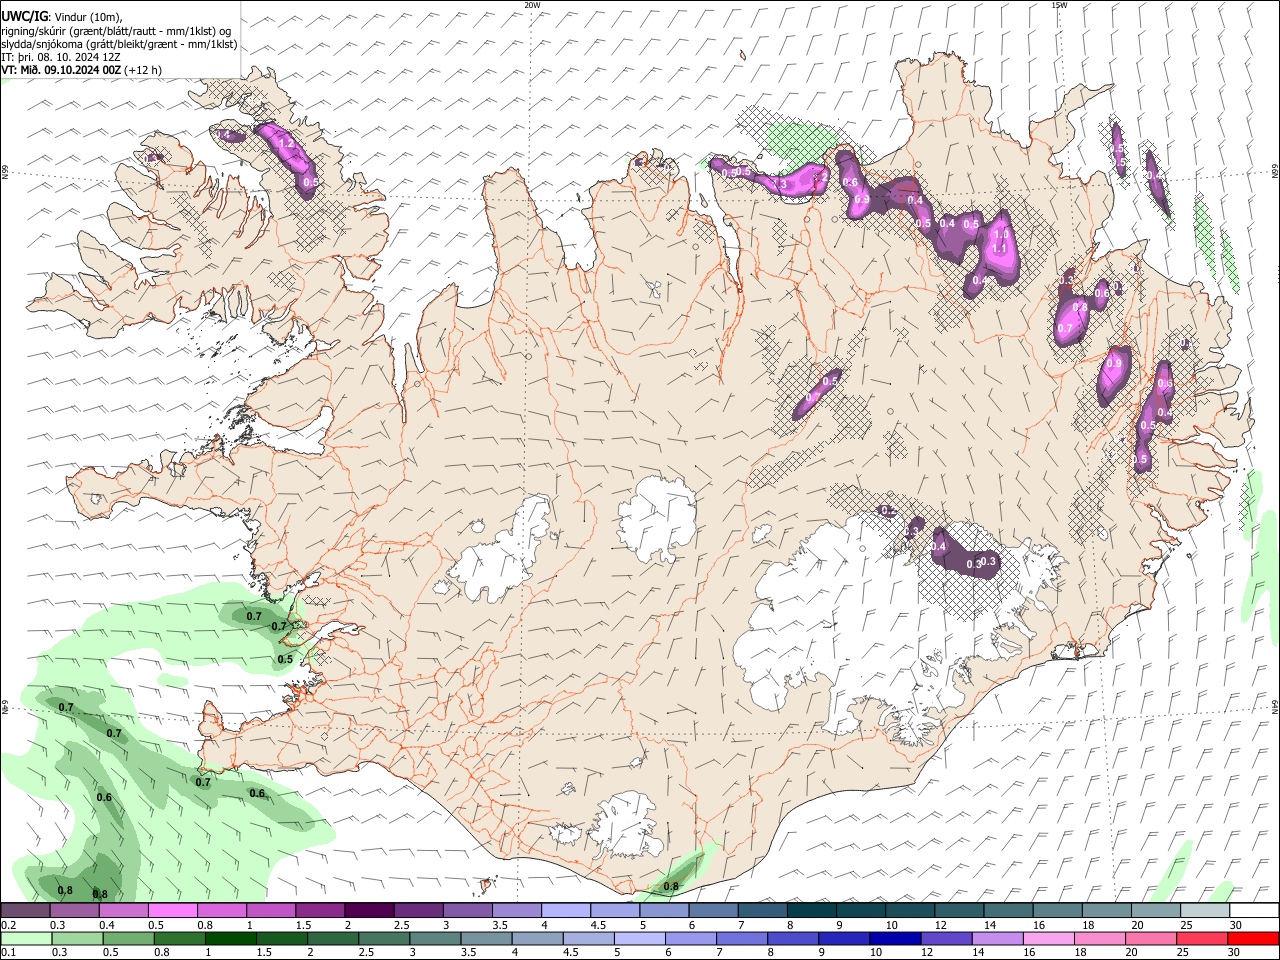Click the dark teal swatch labeled 8 in snow scale
This screenshot has height=960, width=1280.
pyautogui.click(x=811, y=910)
